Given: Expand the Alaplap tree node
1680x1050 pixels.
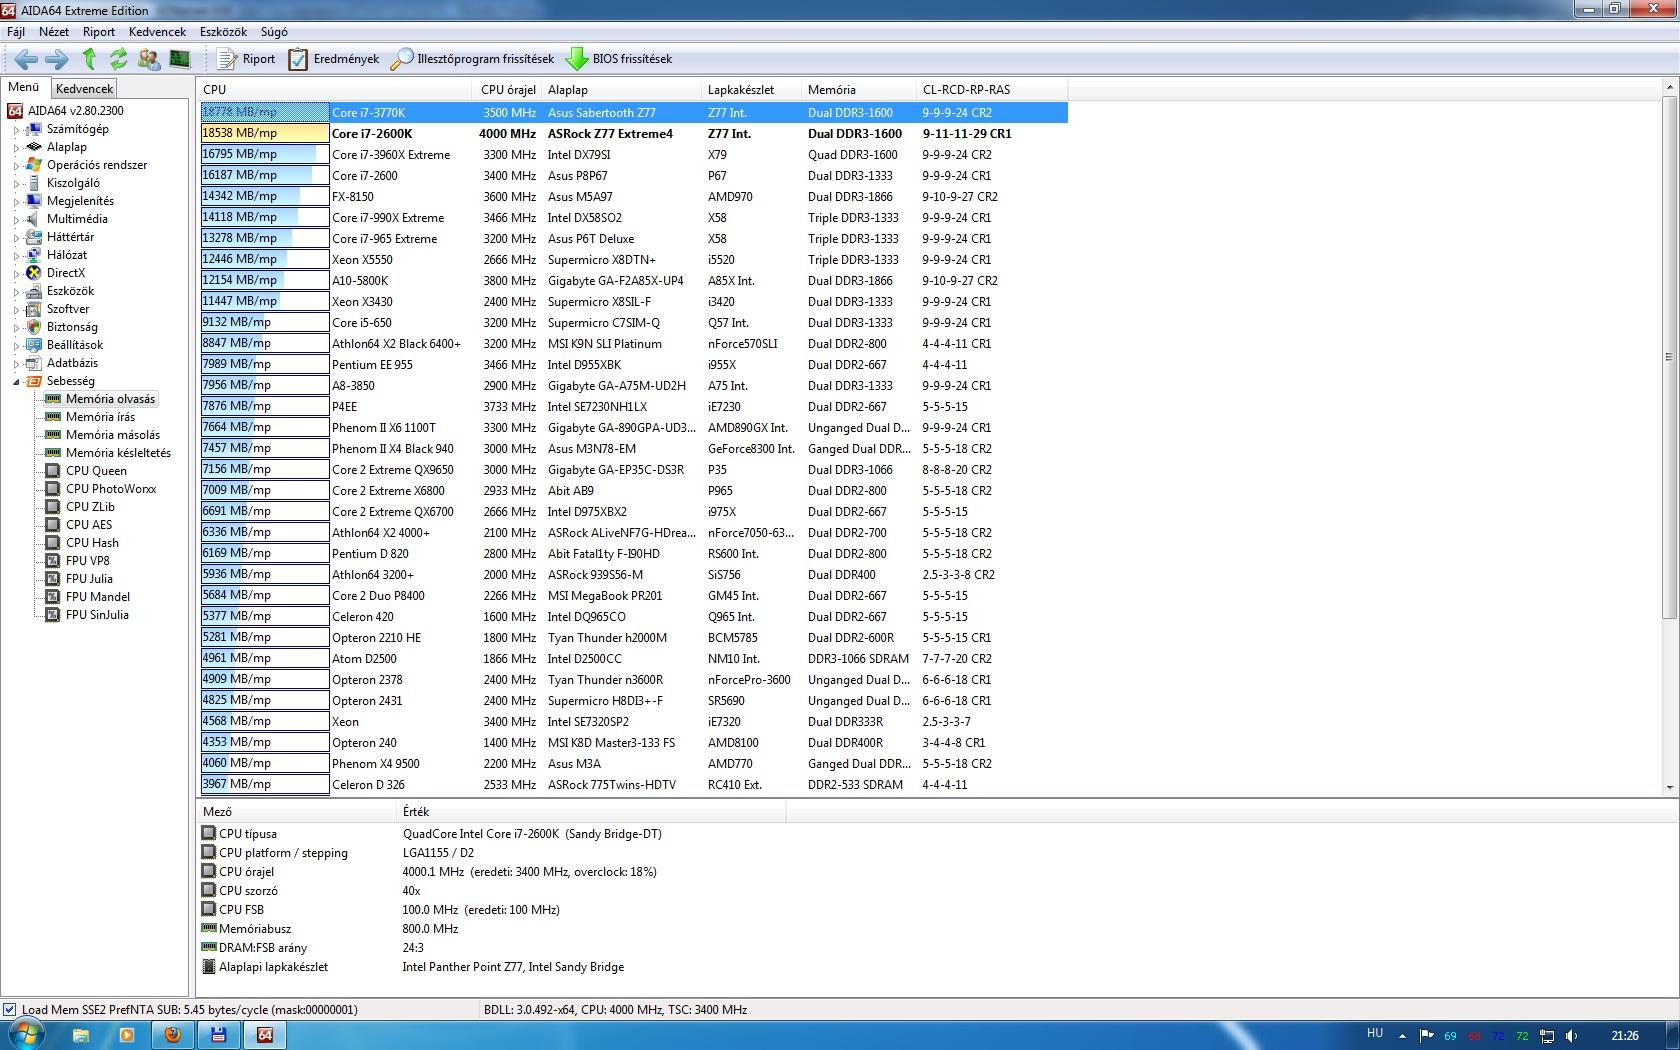Looking at the screenshot, I should click(16, 148).
